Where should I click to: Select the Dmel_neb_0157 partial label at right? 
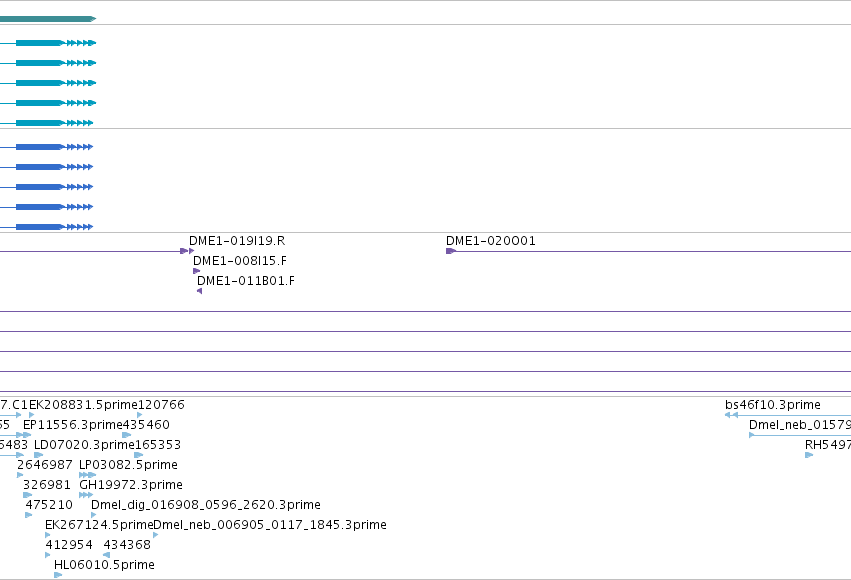(x=800, y=425)
